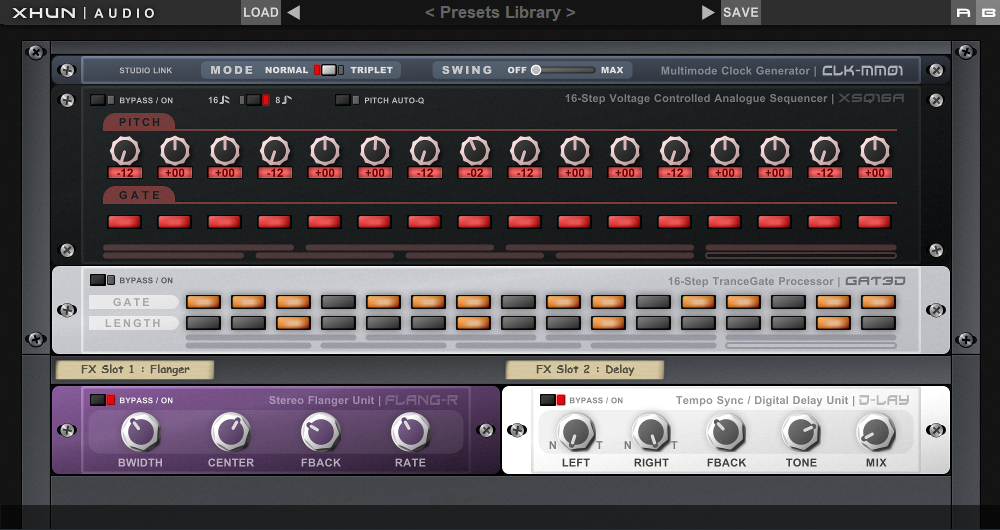Open the Presets Library selector
Image resolution: width=1000 pixels, height=530 pixels.
pyautogui.click(x=500, y=12)
